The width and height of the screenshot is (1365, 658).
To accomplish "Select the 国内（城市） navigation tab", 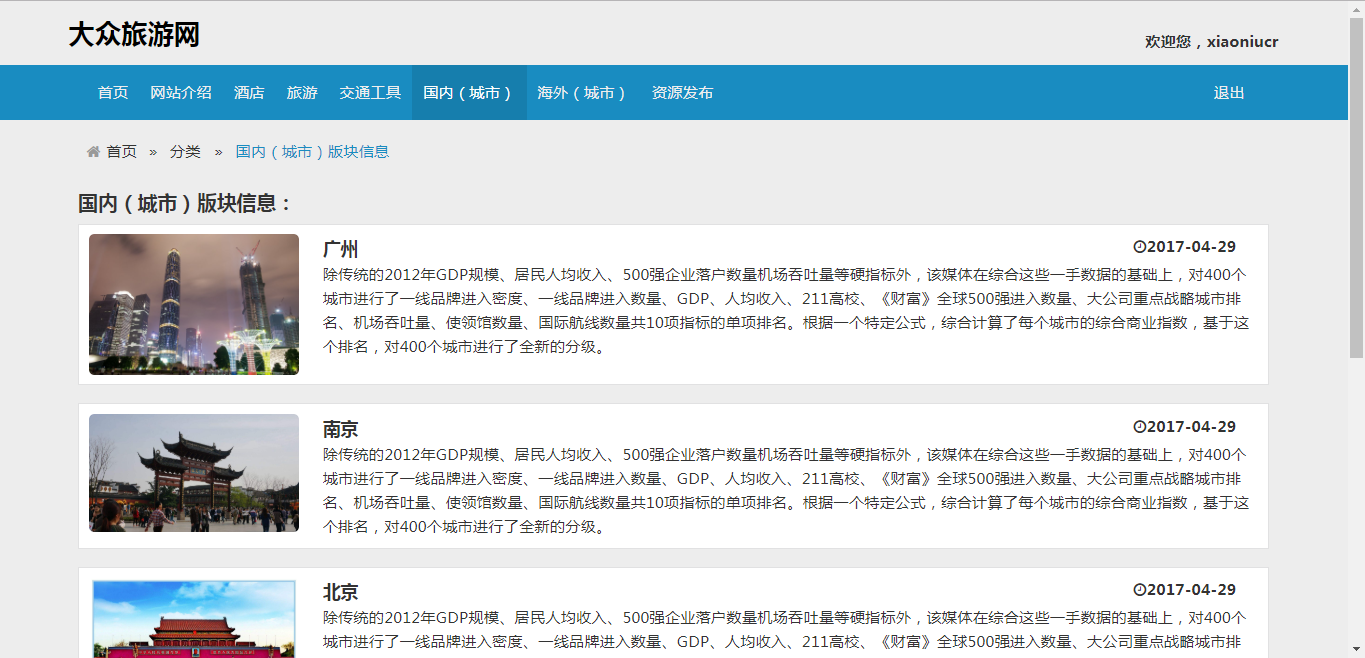I will click(469, 93).
